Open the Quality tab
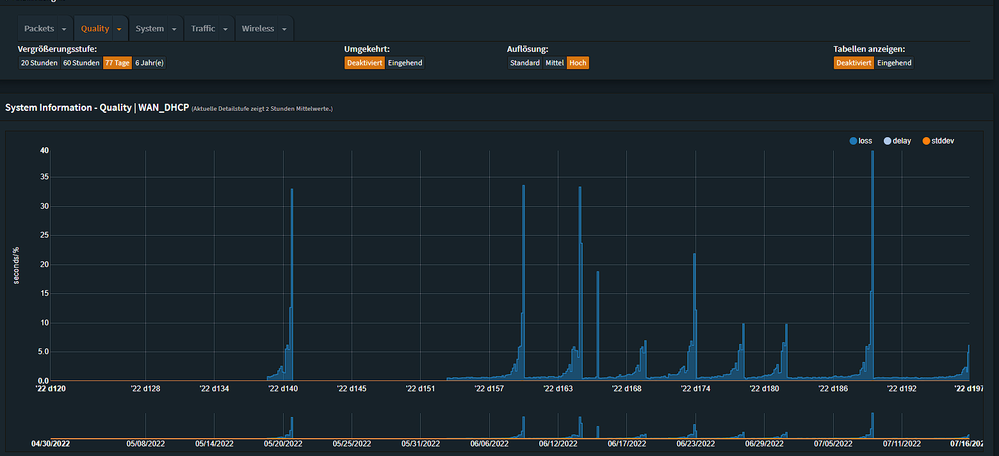 click(95, 29)
